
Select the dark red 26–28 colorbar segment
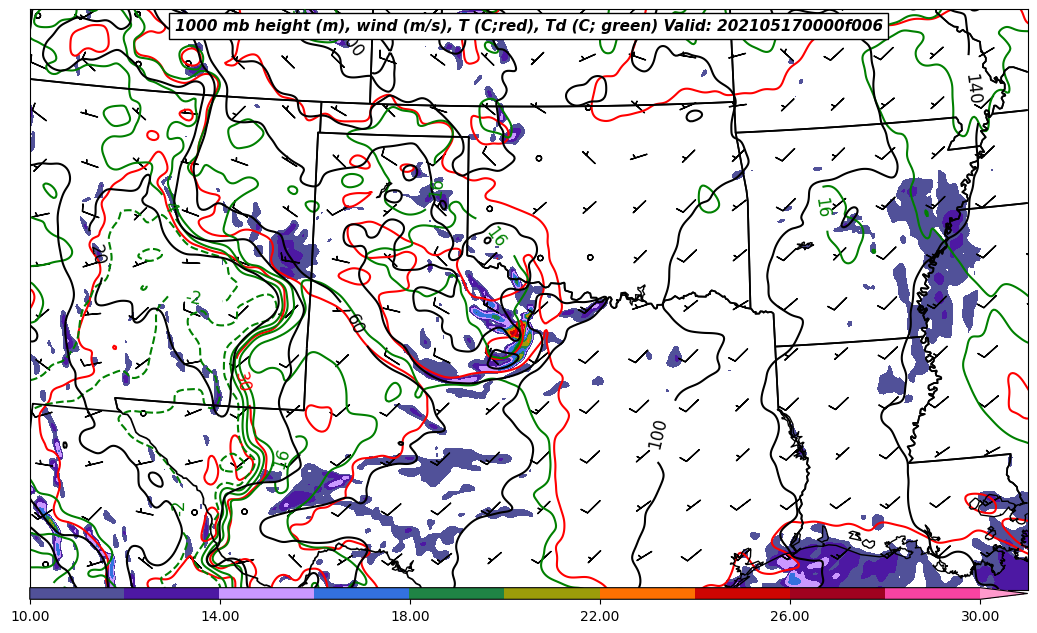click(x=837, y=593)
